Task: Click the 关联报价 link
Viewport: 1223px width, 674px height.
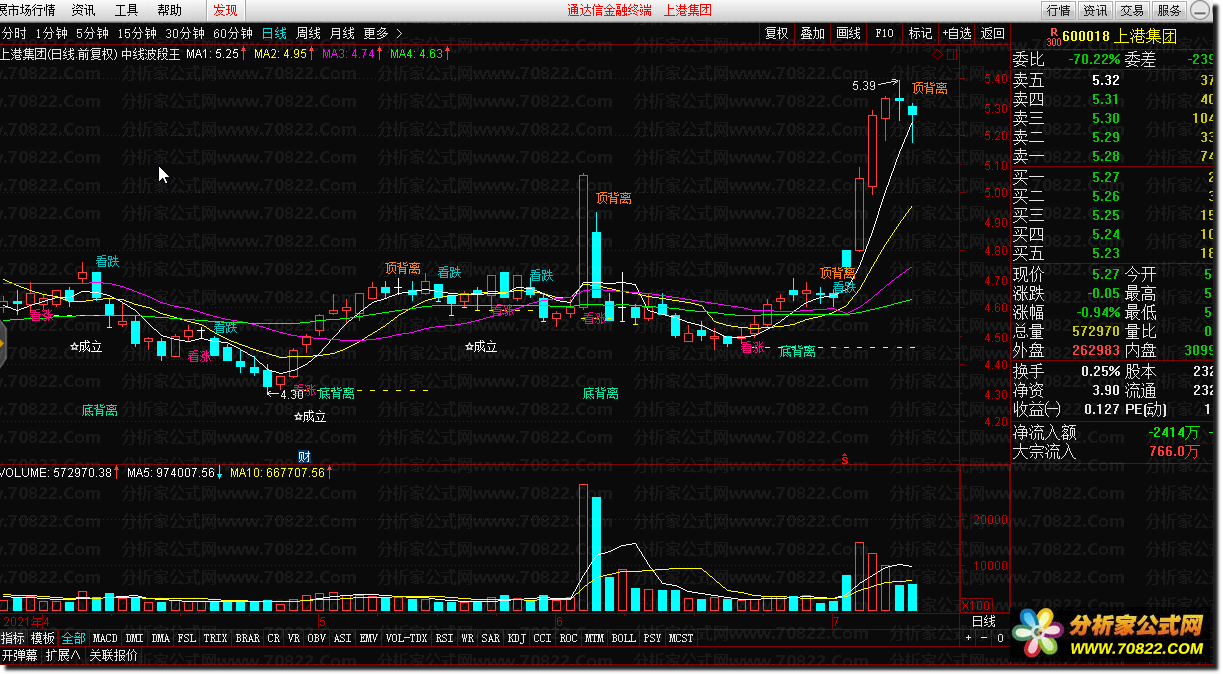Action: point(114,656)
